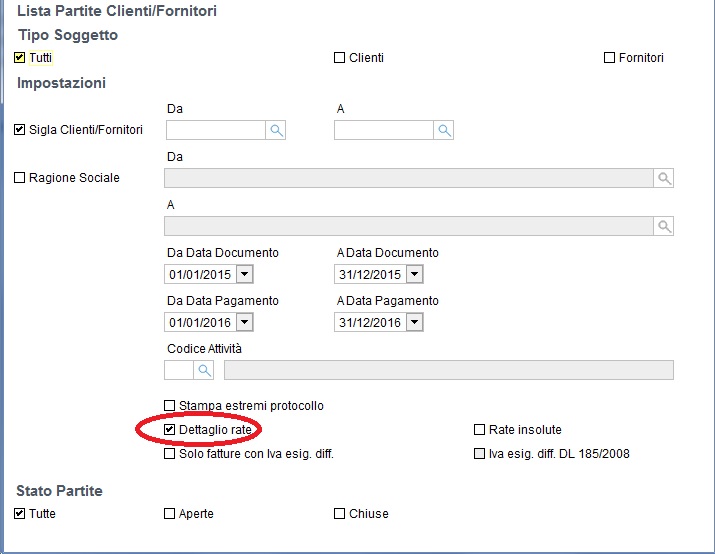Tick the Clienti checkbox
The height and width of the screenshot is (554, 715).
coord(339,57)
